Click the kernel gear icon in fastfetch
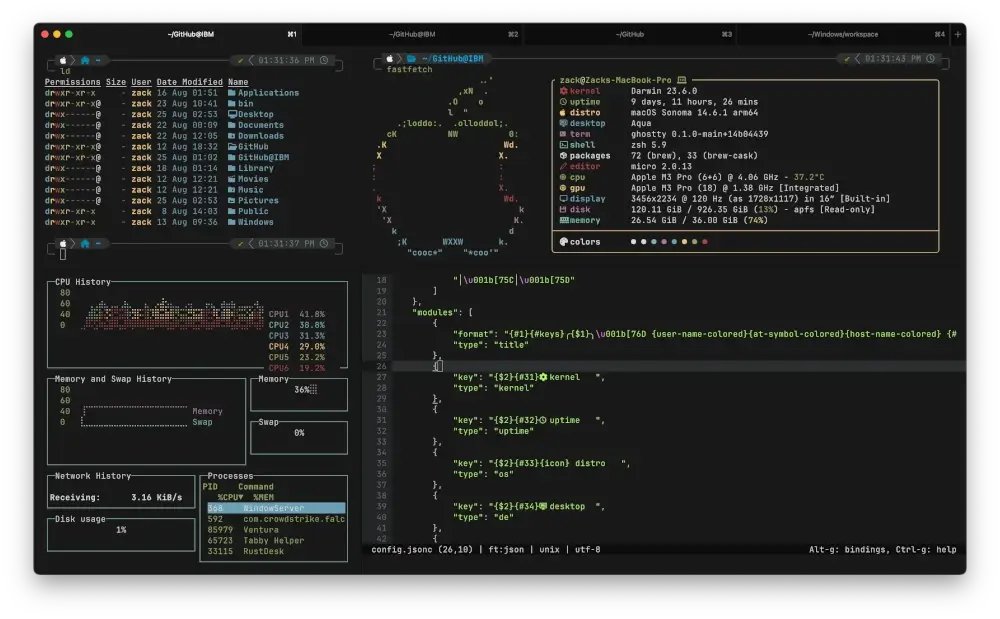This screenshot has height=619, width=1000. click(x=564, y=91)
